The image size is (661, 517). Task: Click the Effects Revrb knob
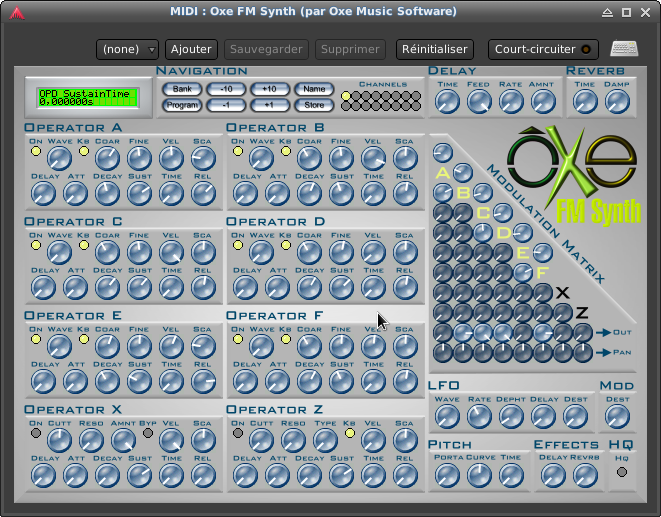pyautogui.click(x=585, y=475)
